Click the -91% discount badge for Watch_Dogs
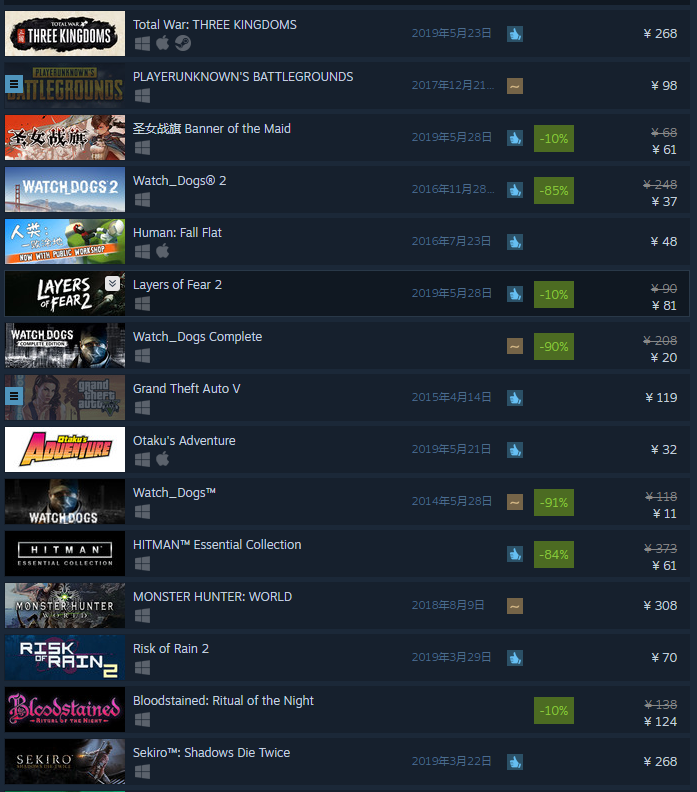697x792 pixels. [554, 503]
